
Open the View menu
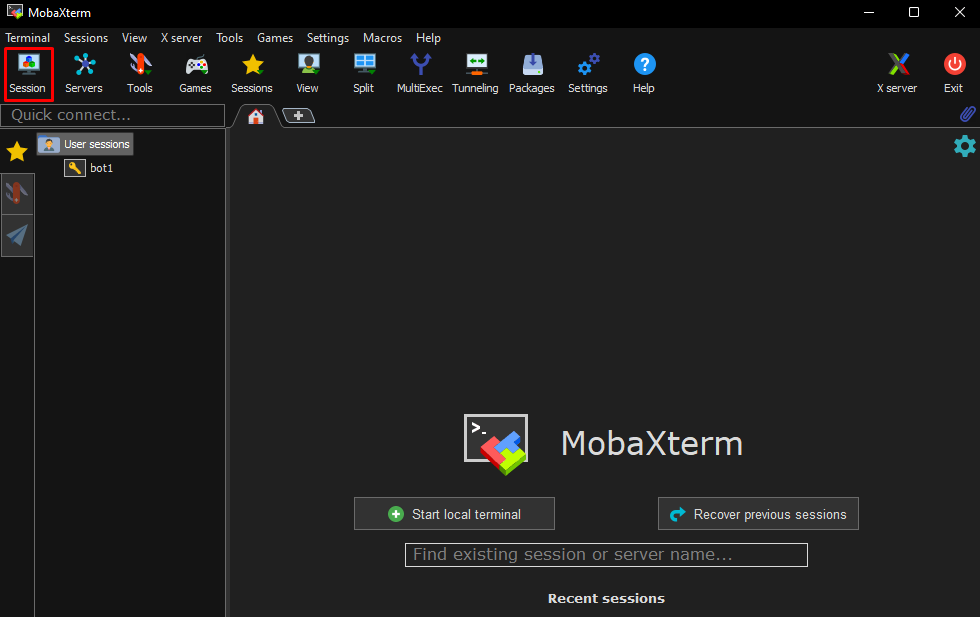[x=134, y=38]
